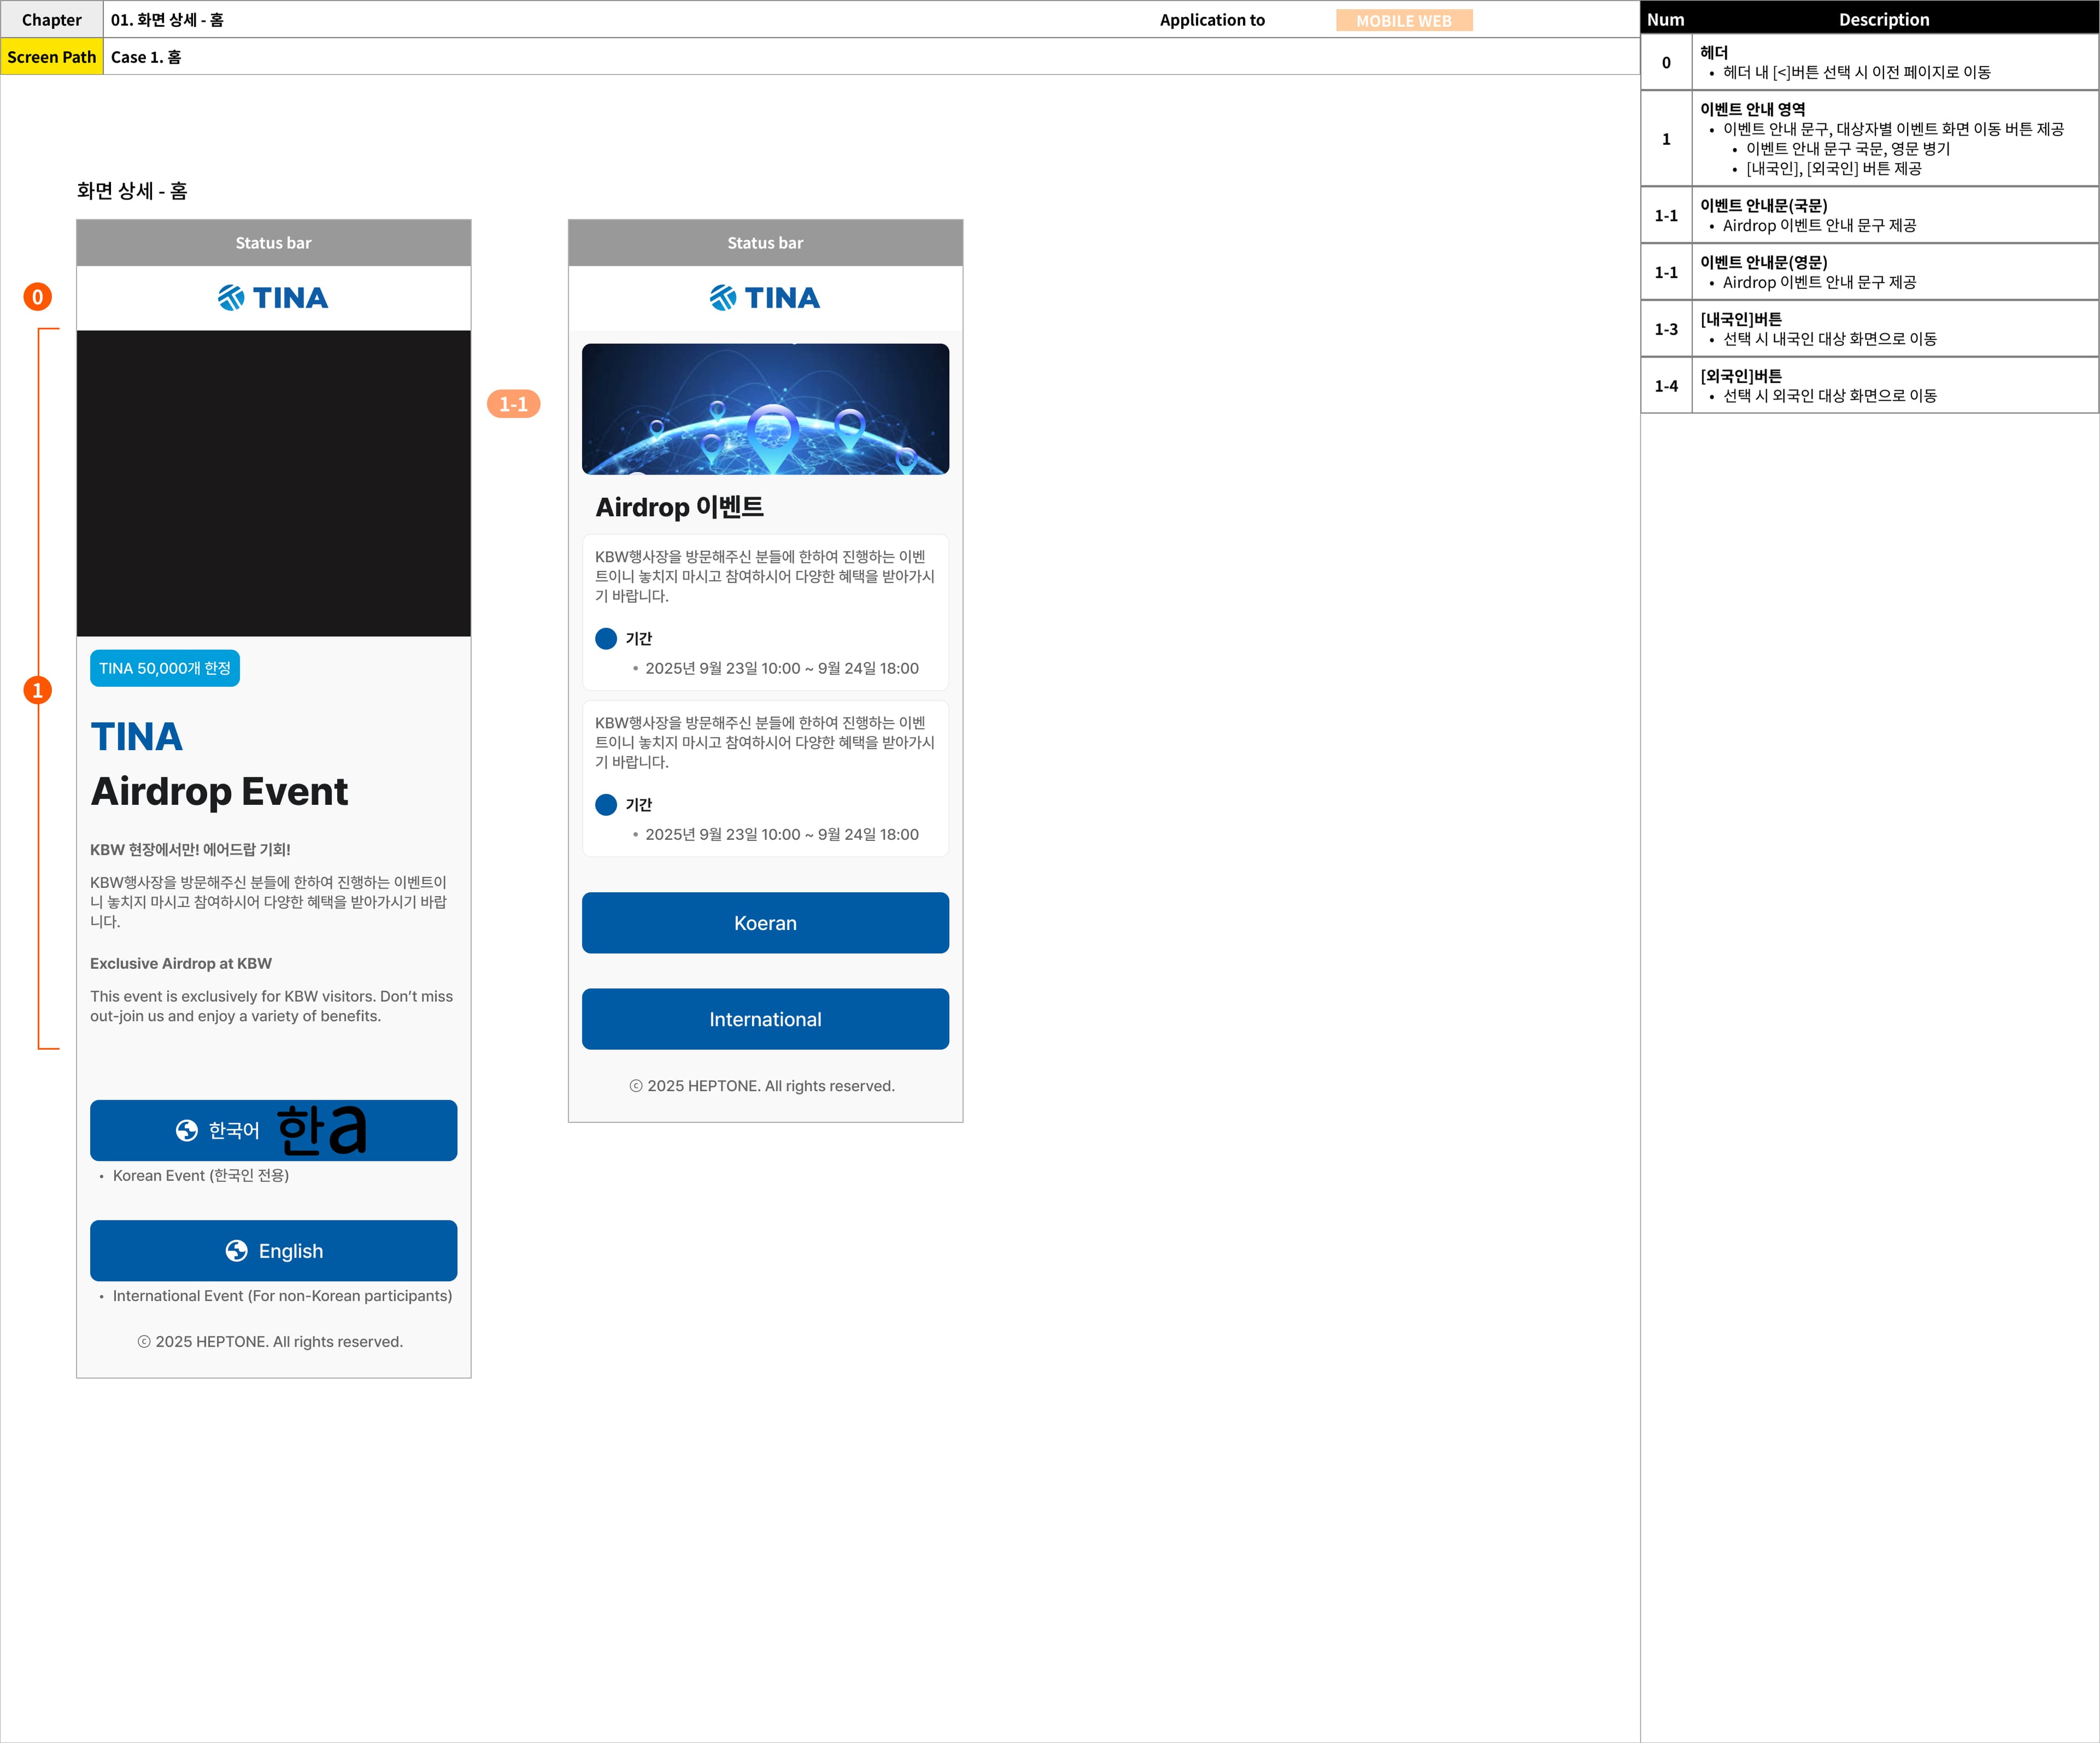Select the 1-1 annotation badge

point(514,404)
